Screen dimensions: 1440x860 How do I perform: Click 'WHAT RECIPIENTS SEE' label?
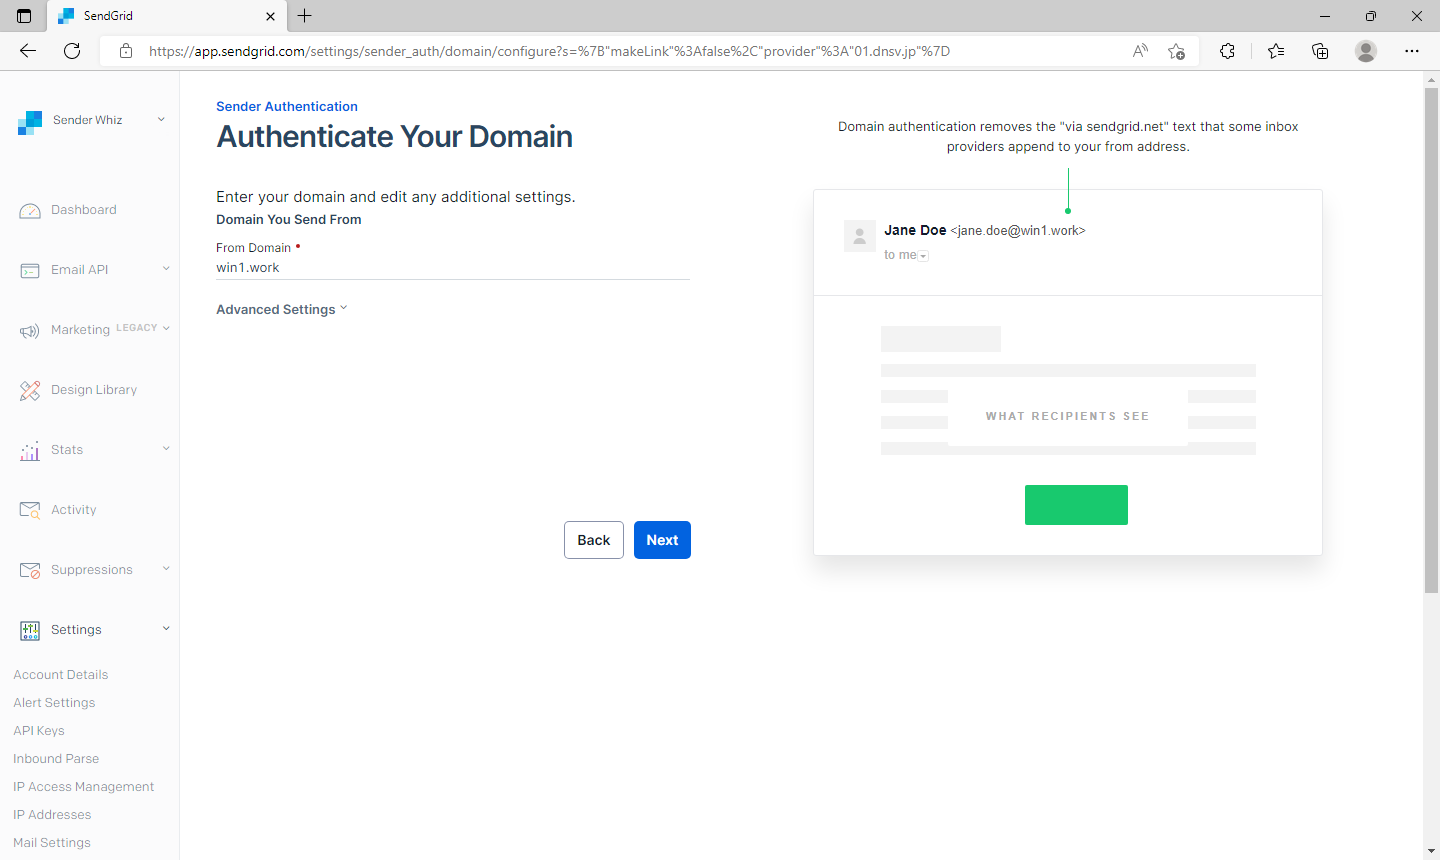point(1067,416)
